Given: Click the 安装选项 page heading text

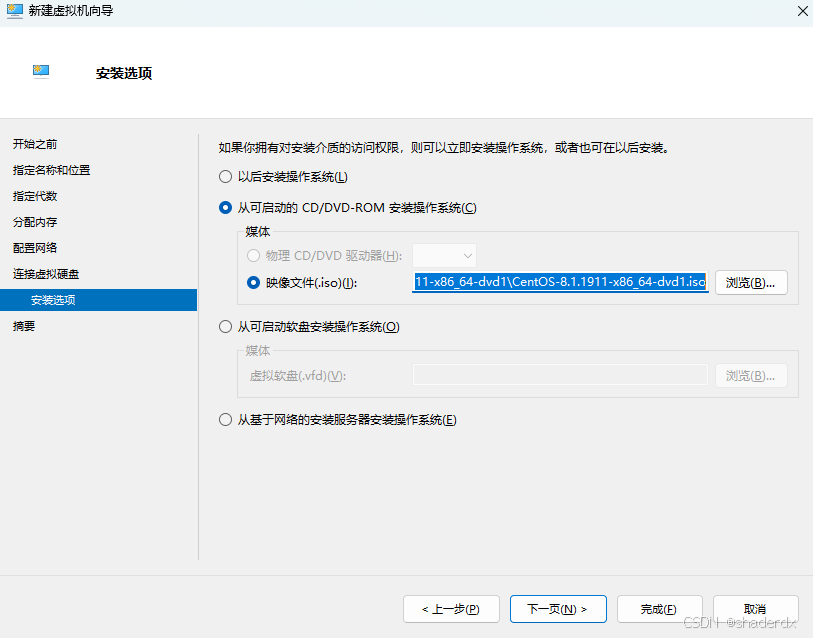Looking at the screenshot, I should tap(124, 73).
